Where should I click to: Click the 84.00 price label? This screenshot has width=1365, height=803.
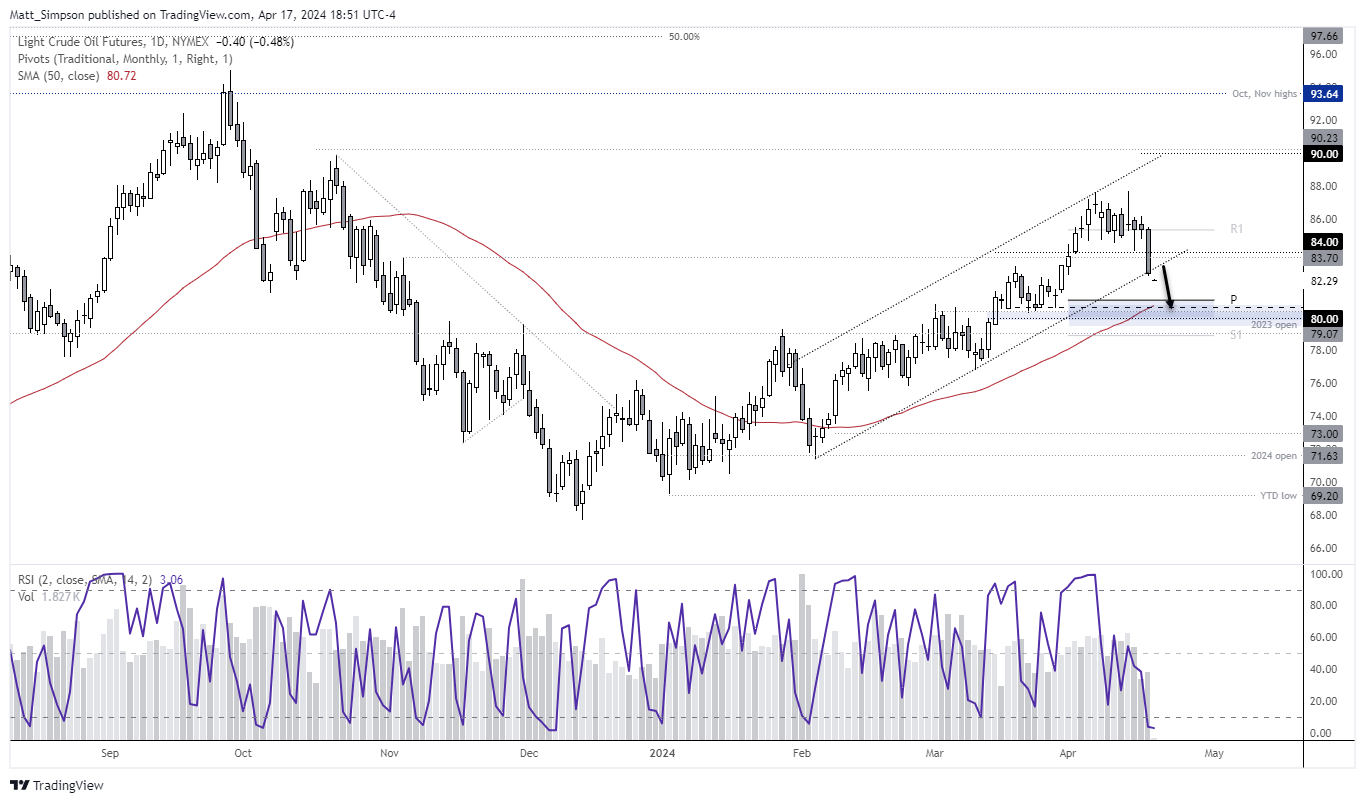click(1326, 242)
